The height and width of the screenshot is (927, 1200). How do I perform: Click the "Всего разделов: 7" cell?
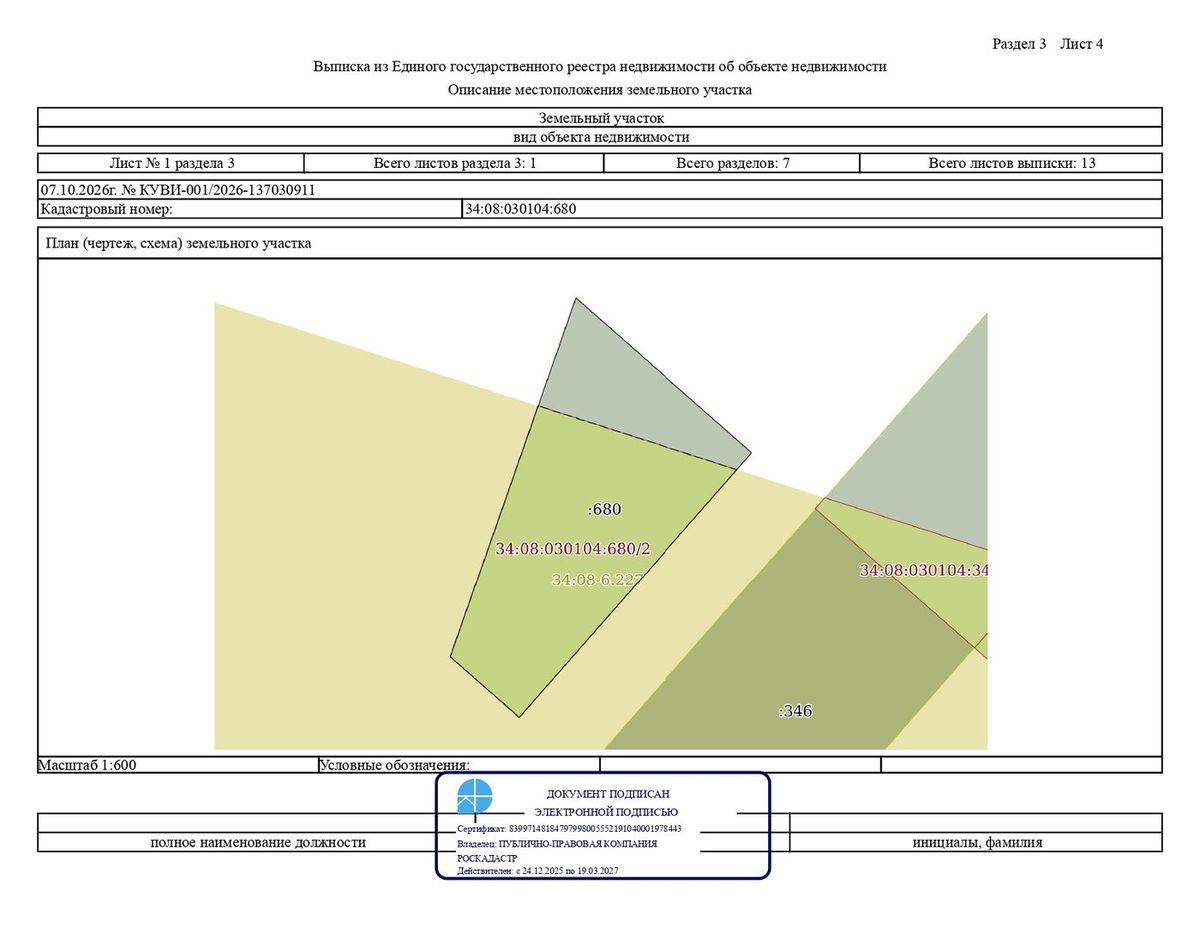pos(733,163)
